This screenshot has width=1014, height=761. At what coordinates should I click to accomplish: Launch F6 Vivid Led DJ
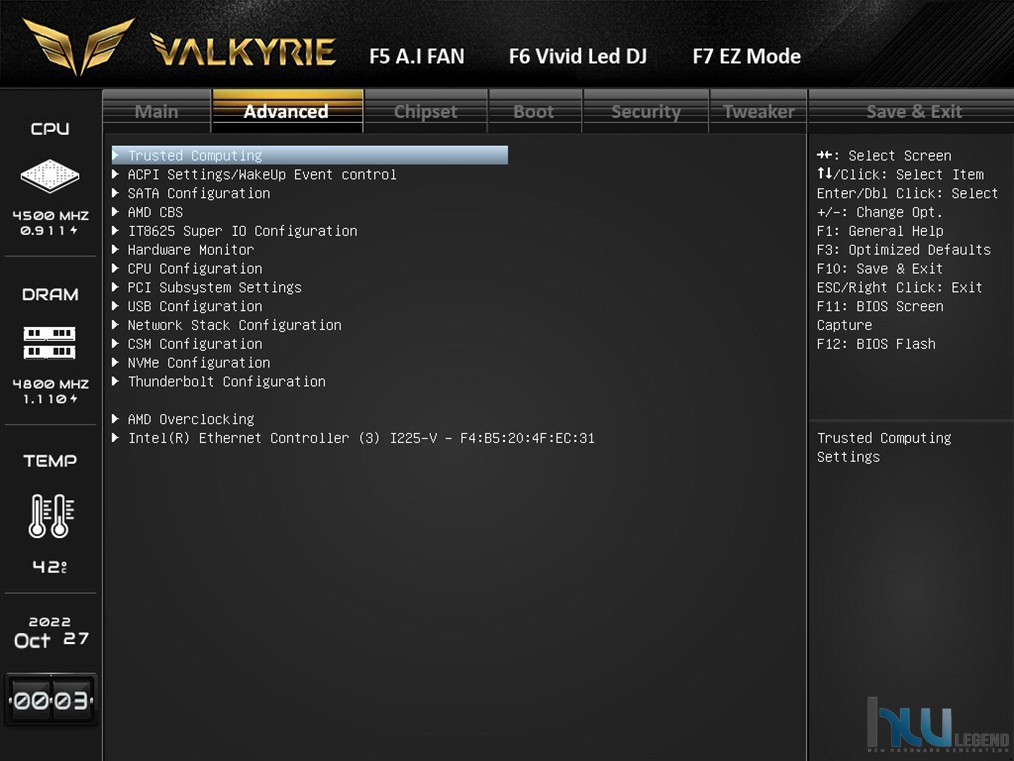[x=577, y=57]
